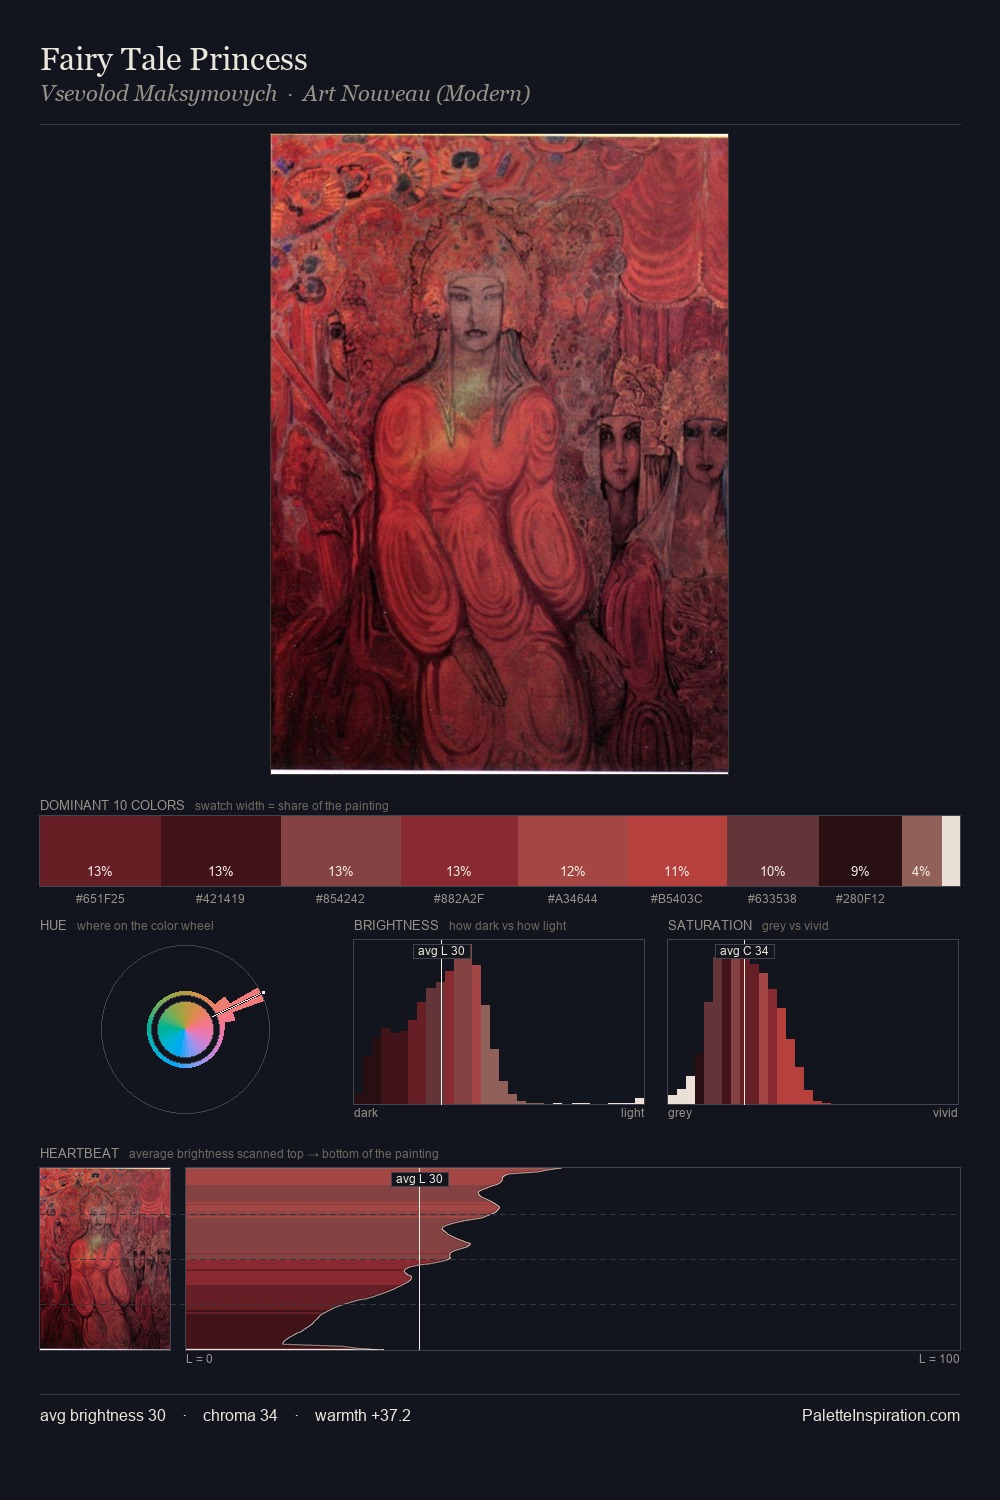This screenshot has height=1500, width=1000.
Task: Select the #A34644 color swatch
Action: pos(573,851)
